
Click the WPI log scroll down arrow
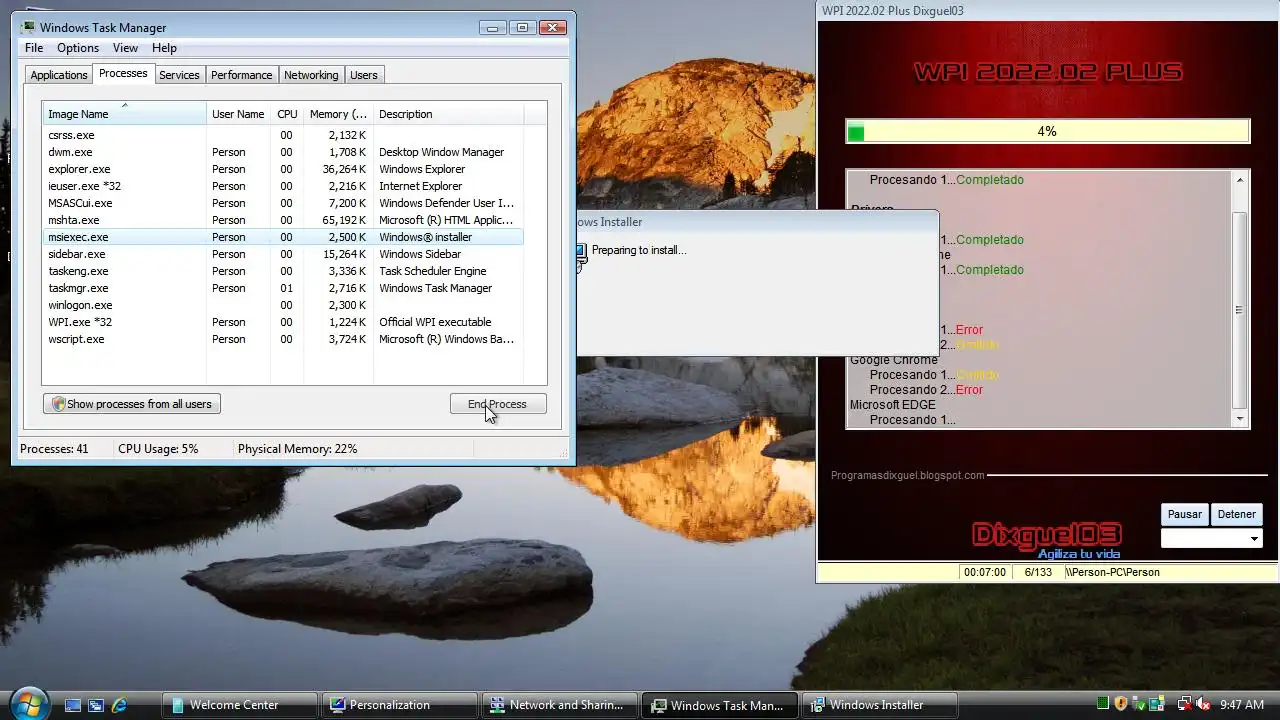click(1240, 419)
